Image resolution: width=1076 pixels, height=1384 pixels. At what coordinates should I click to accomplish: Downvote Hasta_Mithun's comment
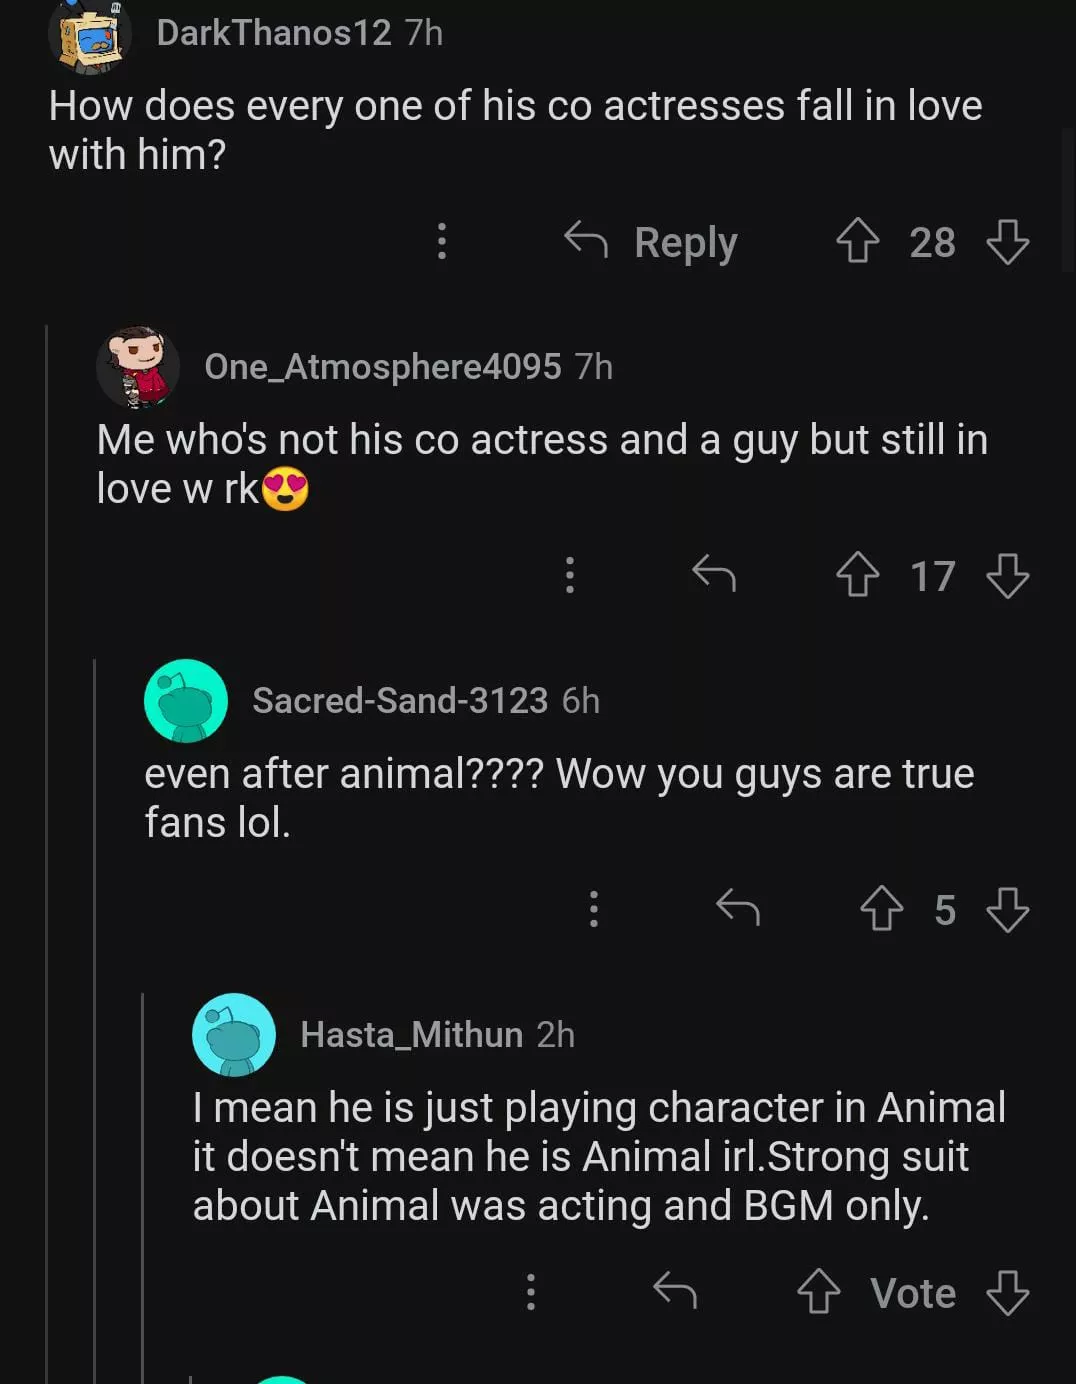pyautogui.click(x=1007, y=1292)
